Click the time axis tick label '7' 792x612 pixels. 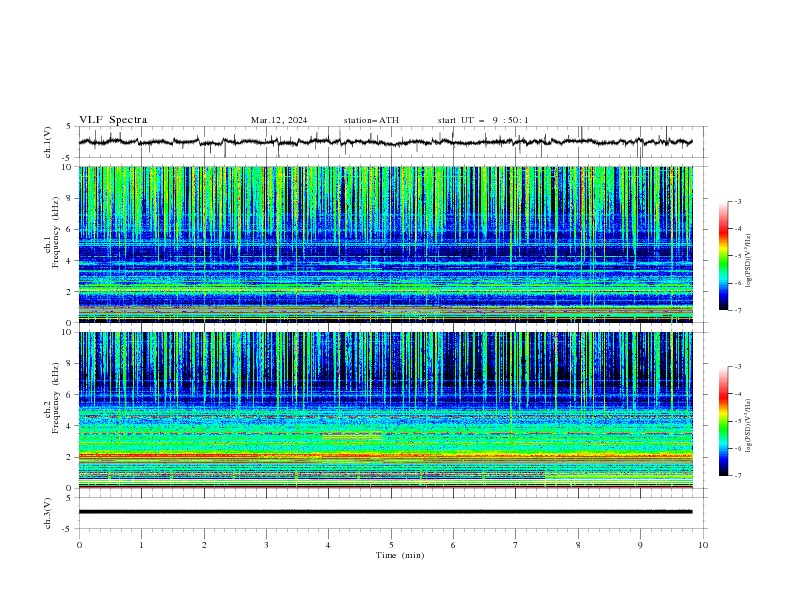click(x=515, y=545)
